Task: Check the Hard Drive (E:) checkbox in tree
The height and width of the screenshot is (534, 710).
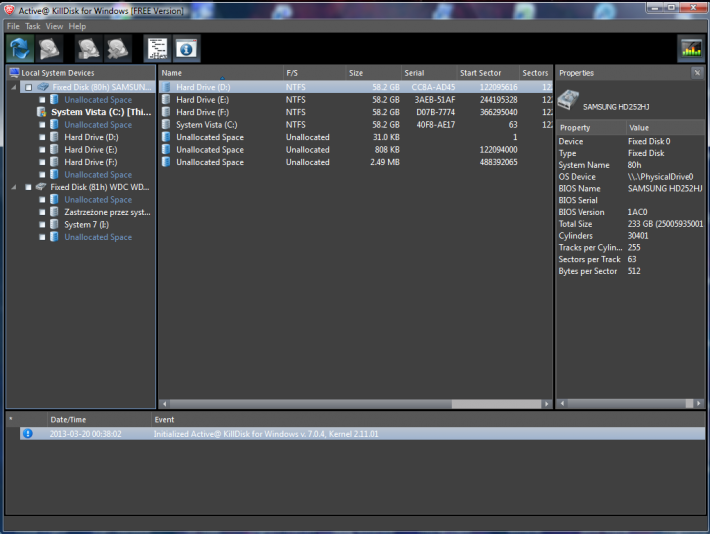Action: coord(42,149)
